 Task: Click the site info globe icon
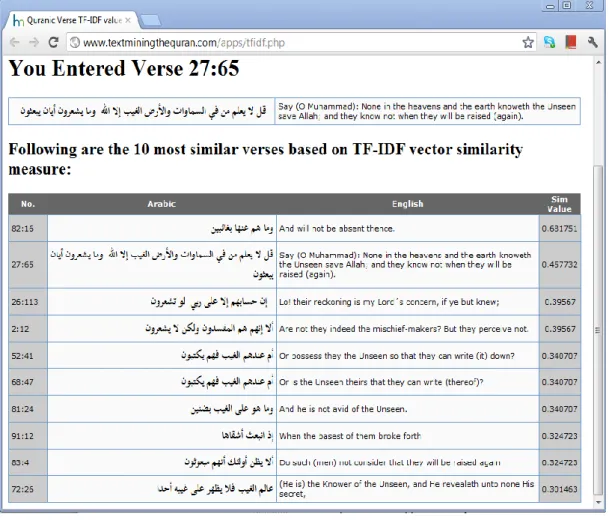(75, 42)
